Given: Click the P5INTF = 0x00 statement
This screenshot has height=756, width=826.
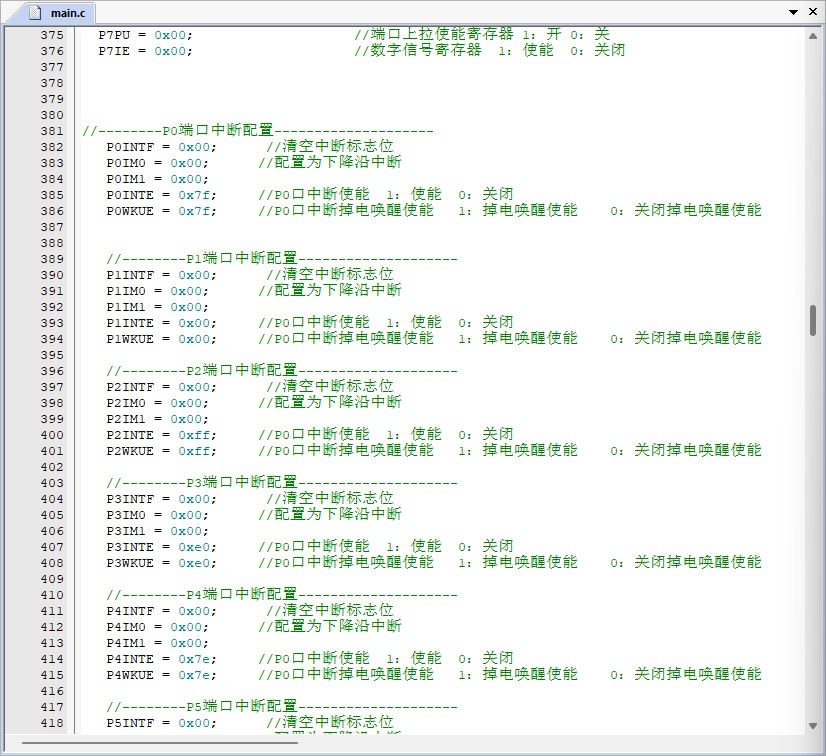Looking at the screenshot, I should (160, 723).
